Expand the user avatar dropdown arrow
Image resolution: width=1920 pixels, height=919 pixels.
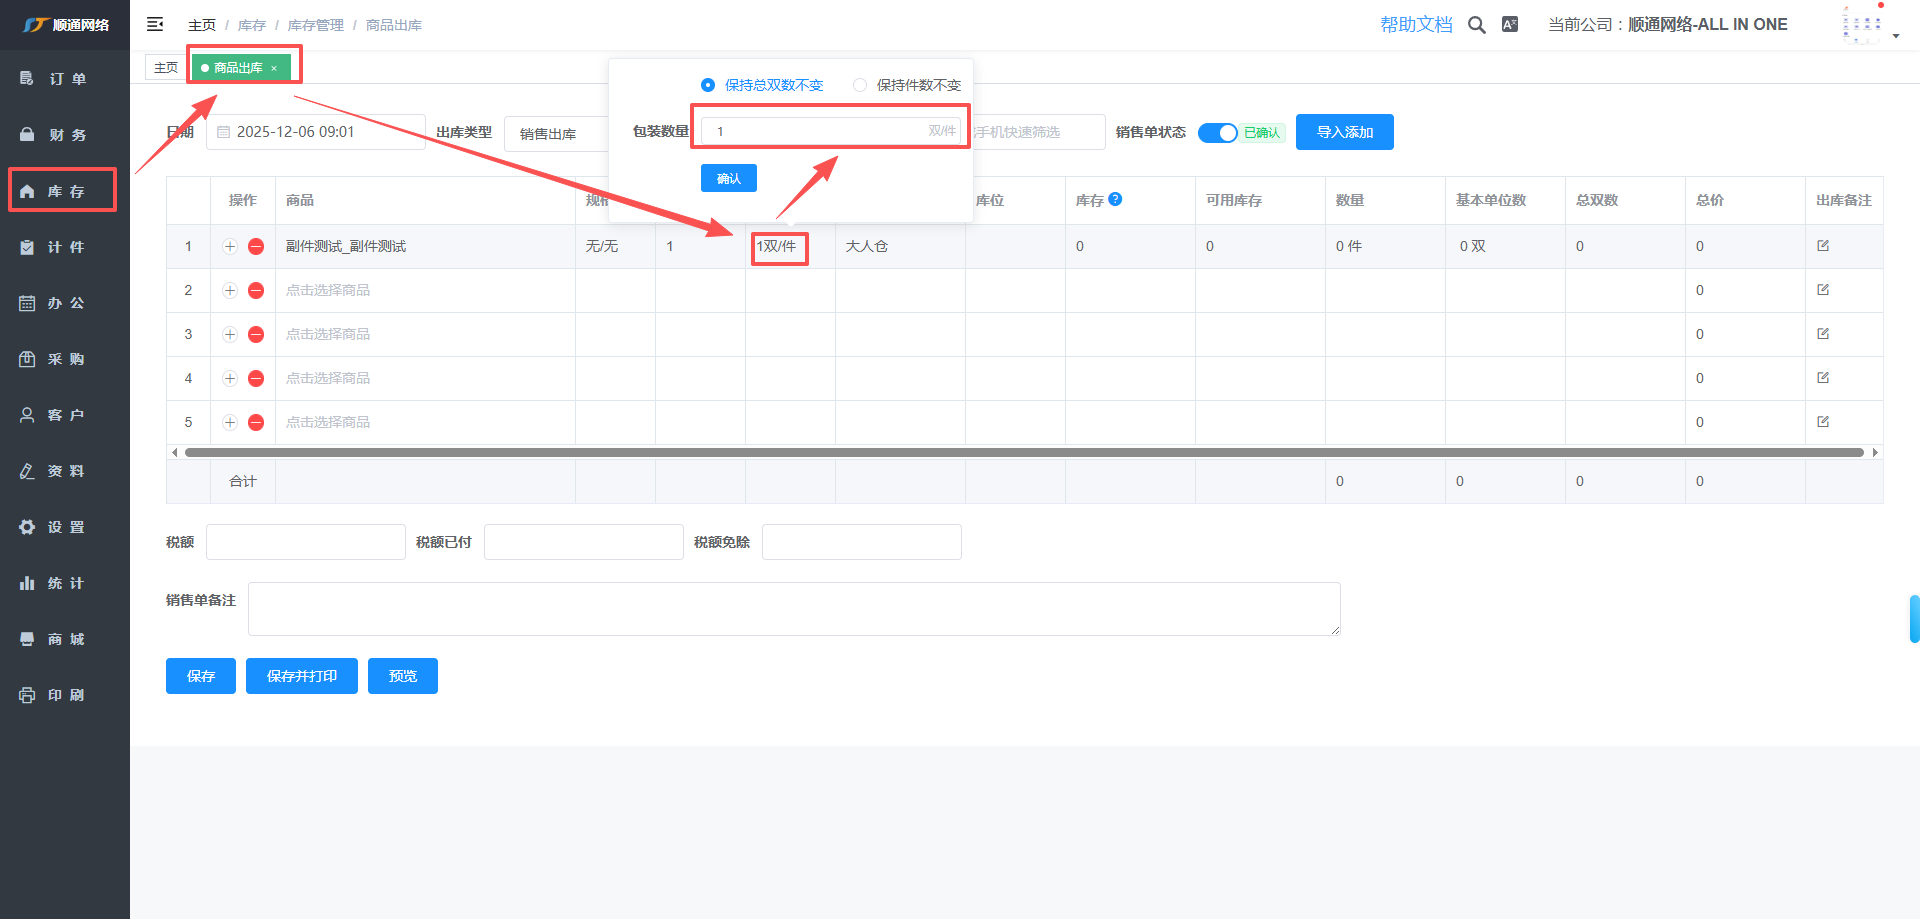tap(1896, 36)
